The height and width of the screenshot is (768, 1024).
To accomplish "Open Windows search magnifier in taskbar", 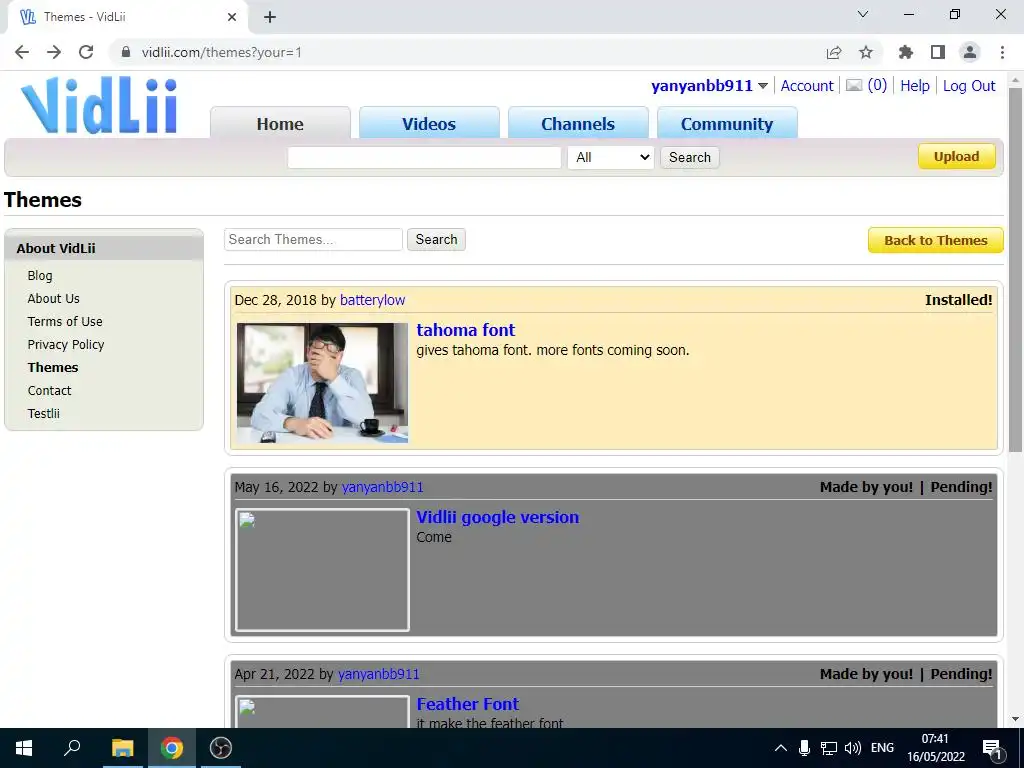I will click(72, 748).
